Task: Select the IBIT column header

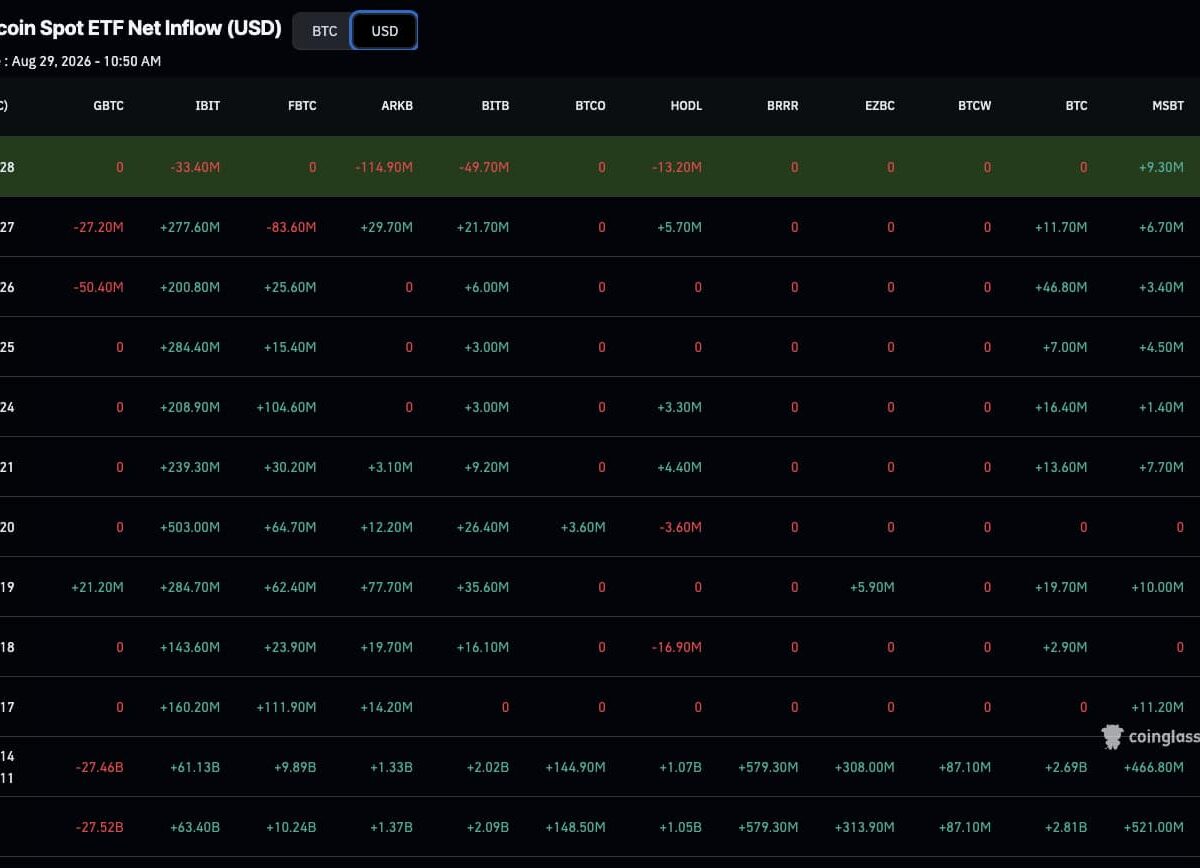Action: point(207,106)
